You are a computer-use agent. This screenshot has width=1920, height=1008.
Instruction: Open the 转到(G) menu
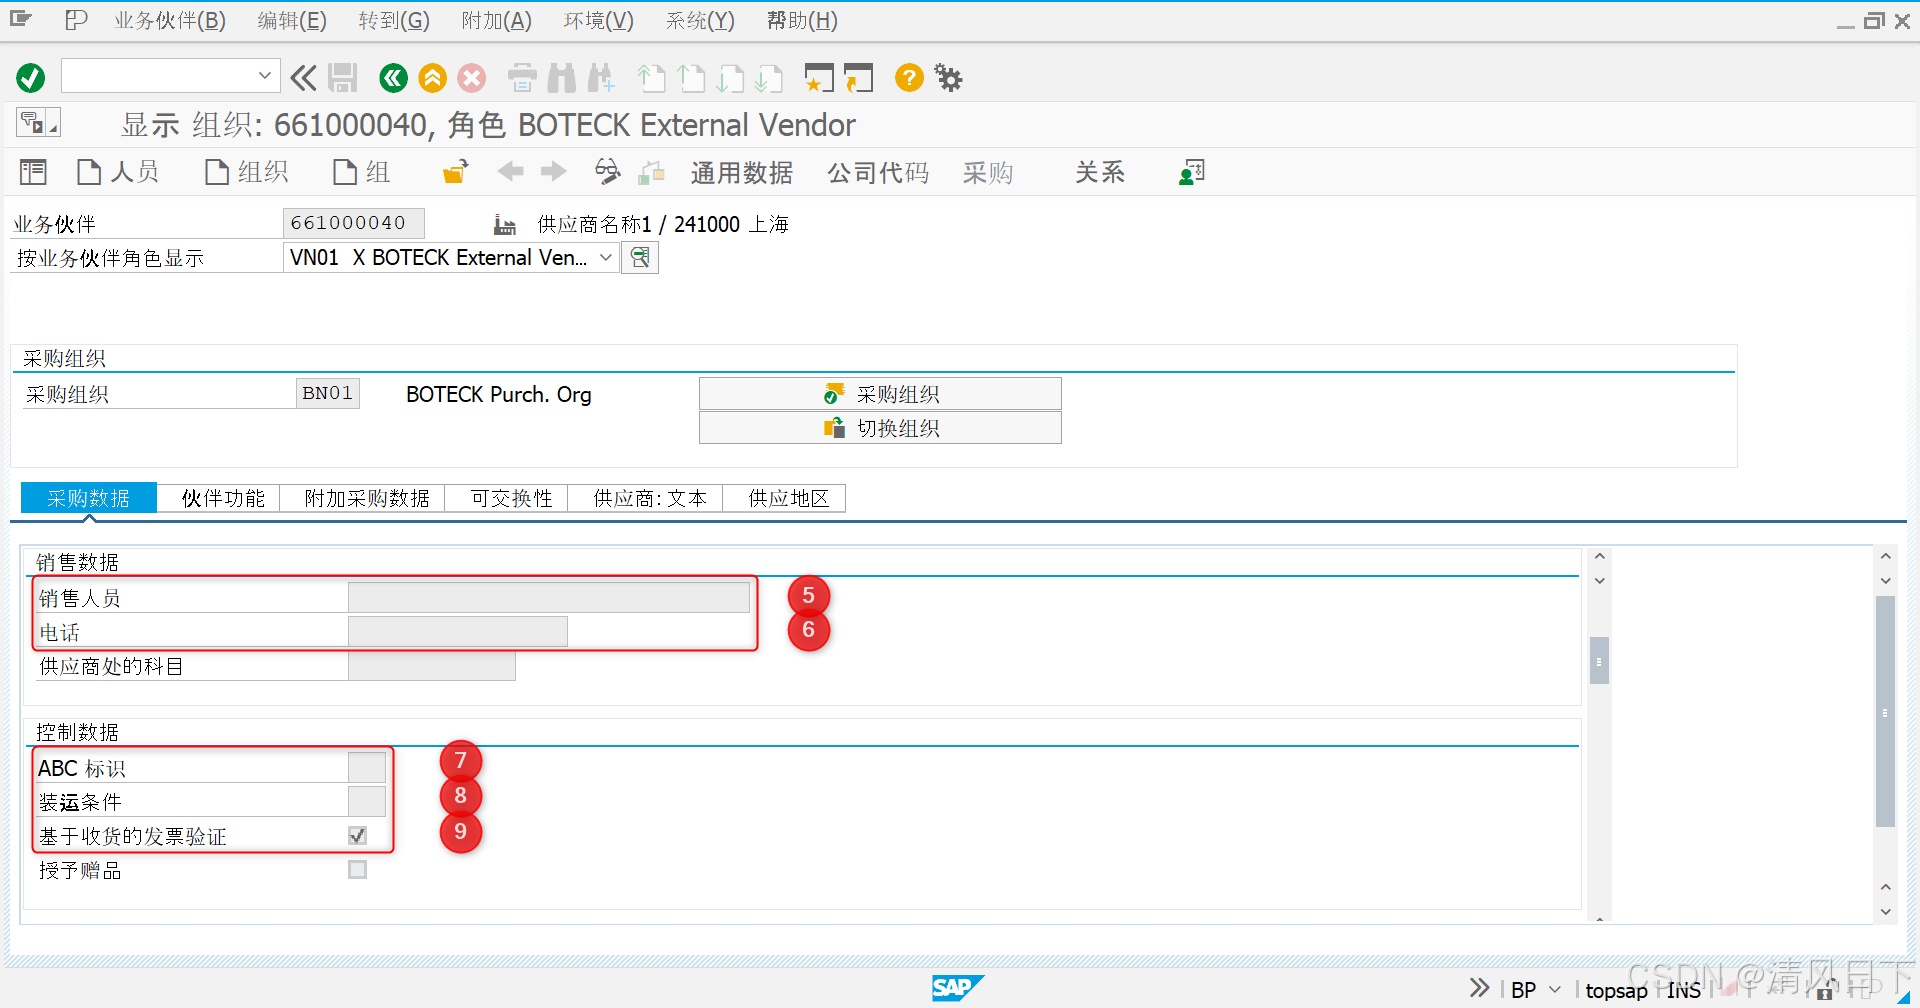[x=394, y=20]
